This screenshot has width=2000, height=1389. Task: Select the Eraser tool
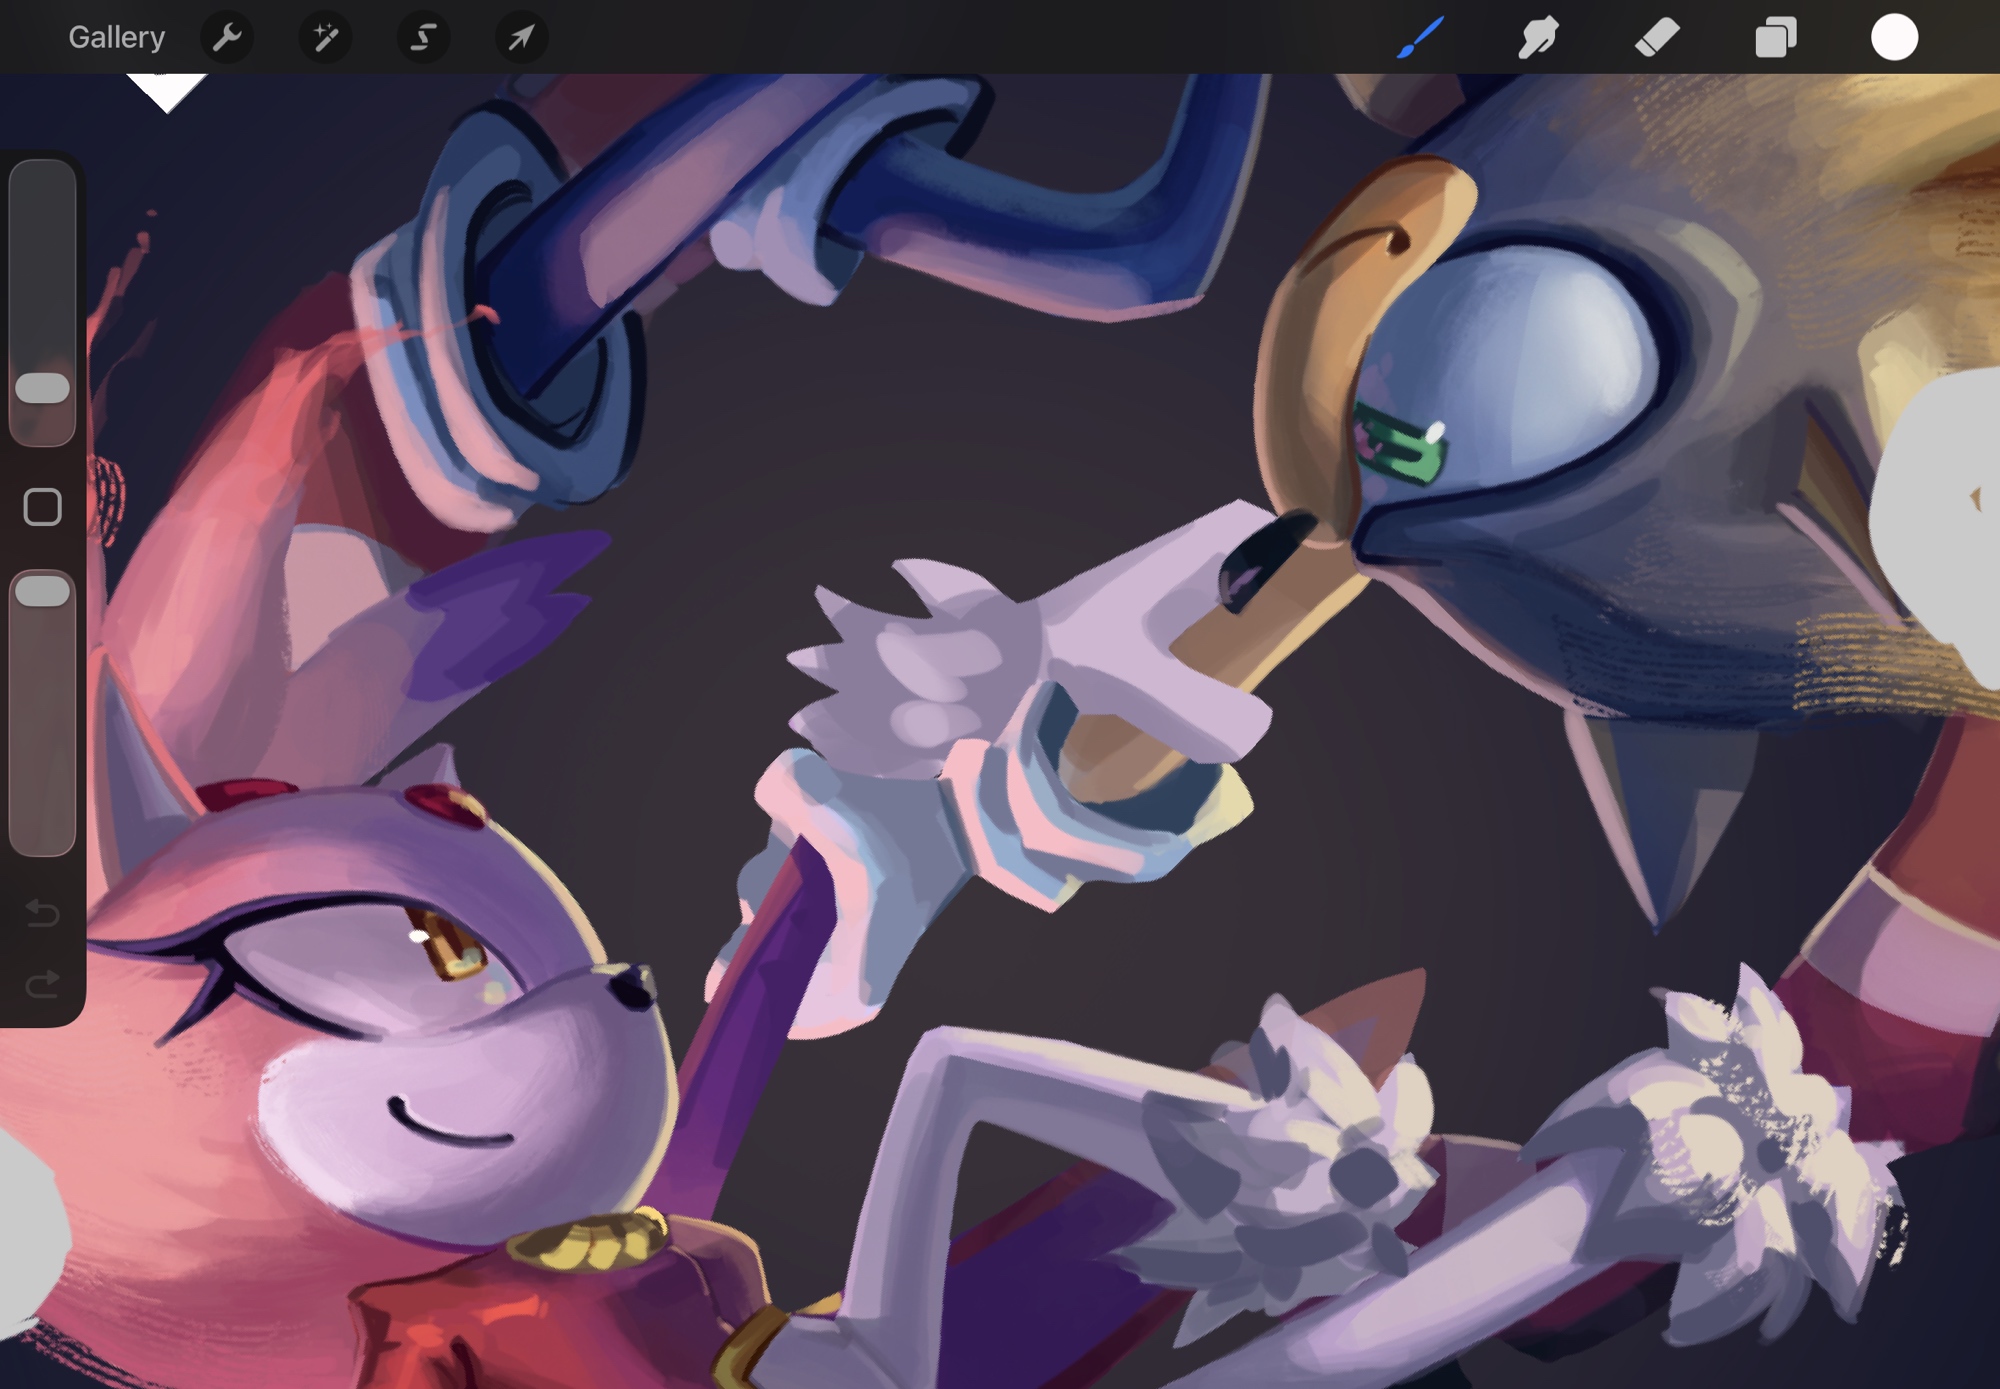click(x=1657, y=37)
